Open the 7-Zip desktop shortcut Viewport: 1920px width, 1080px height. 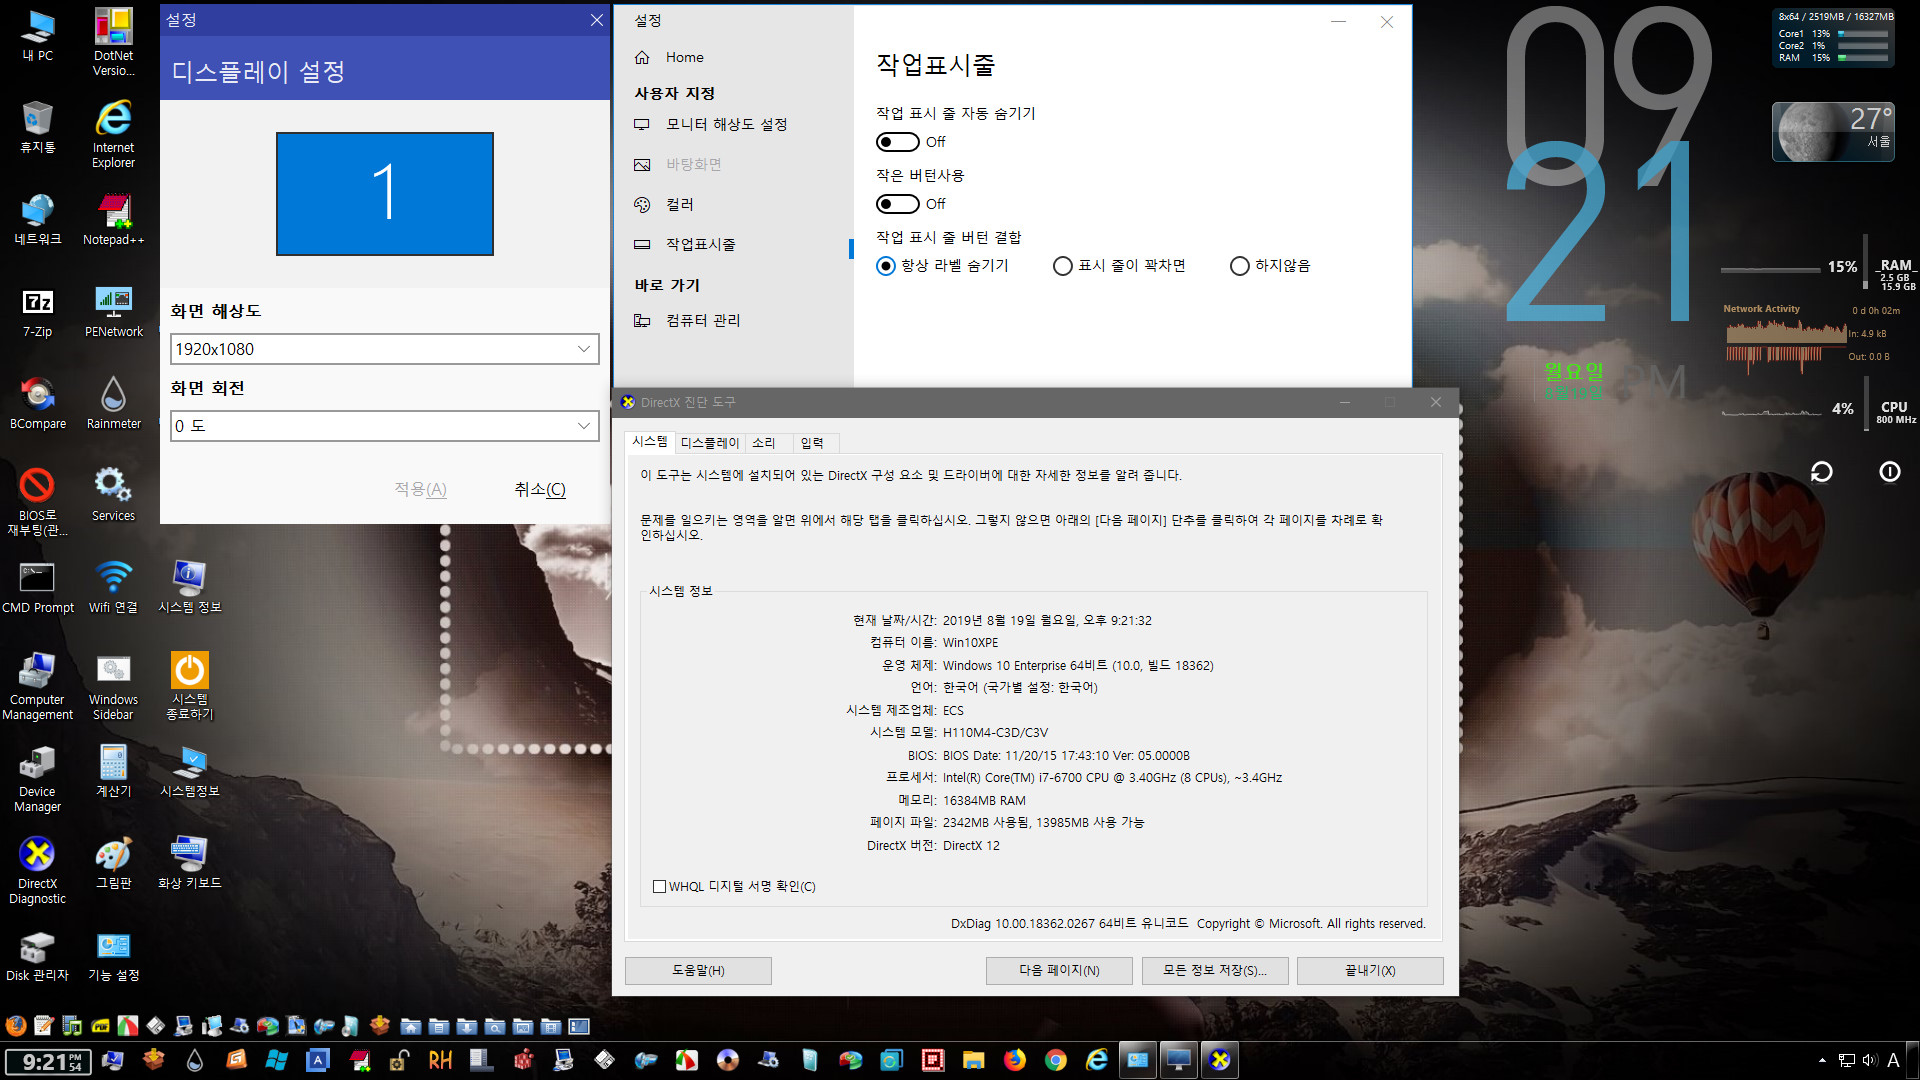click(x=38, y=311)
